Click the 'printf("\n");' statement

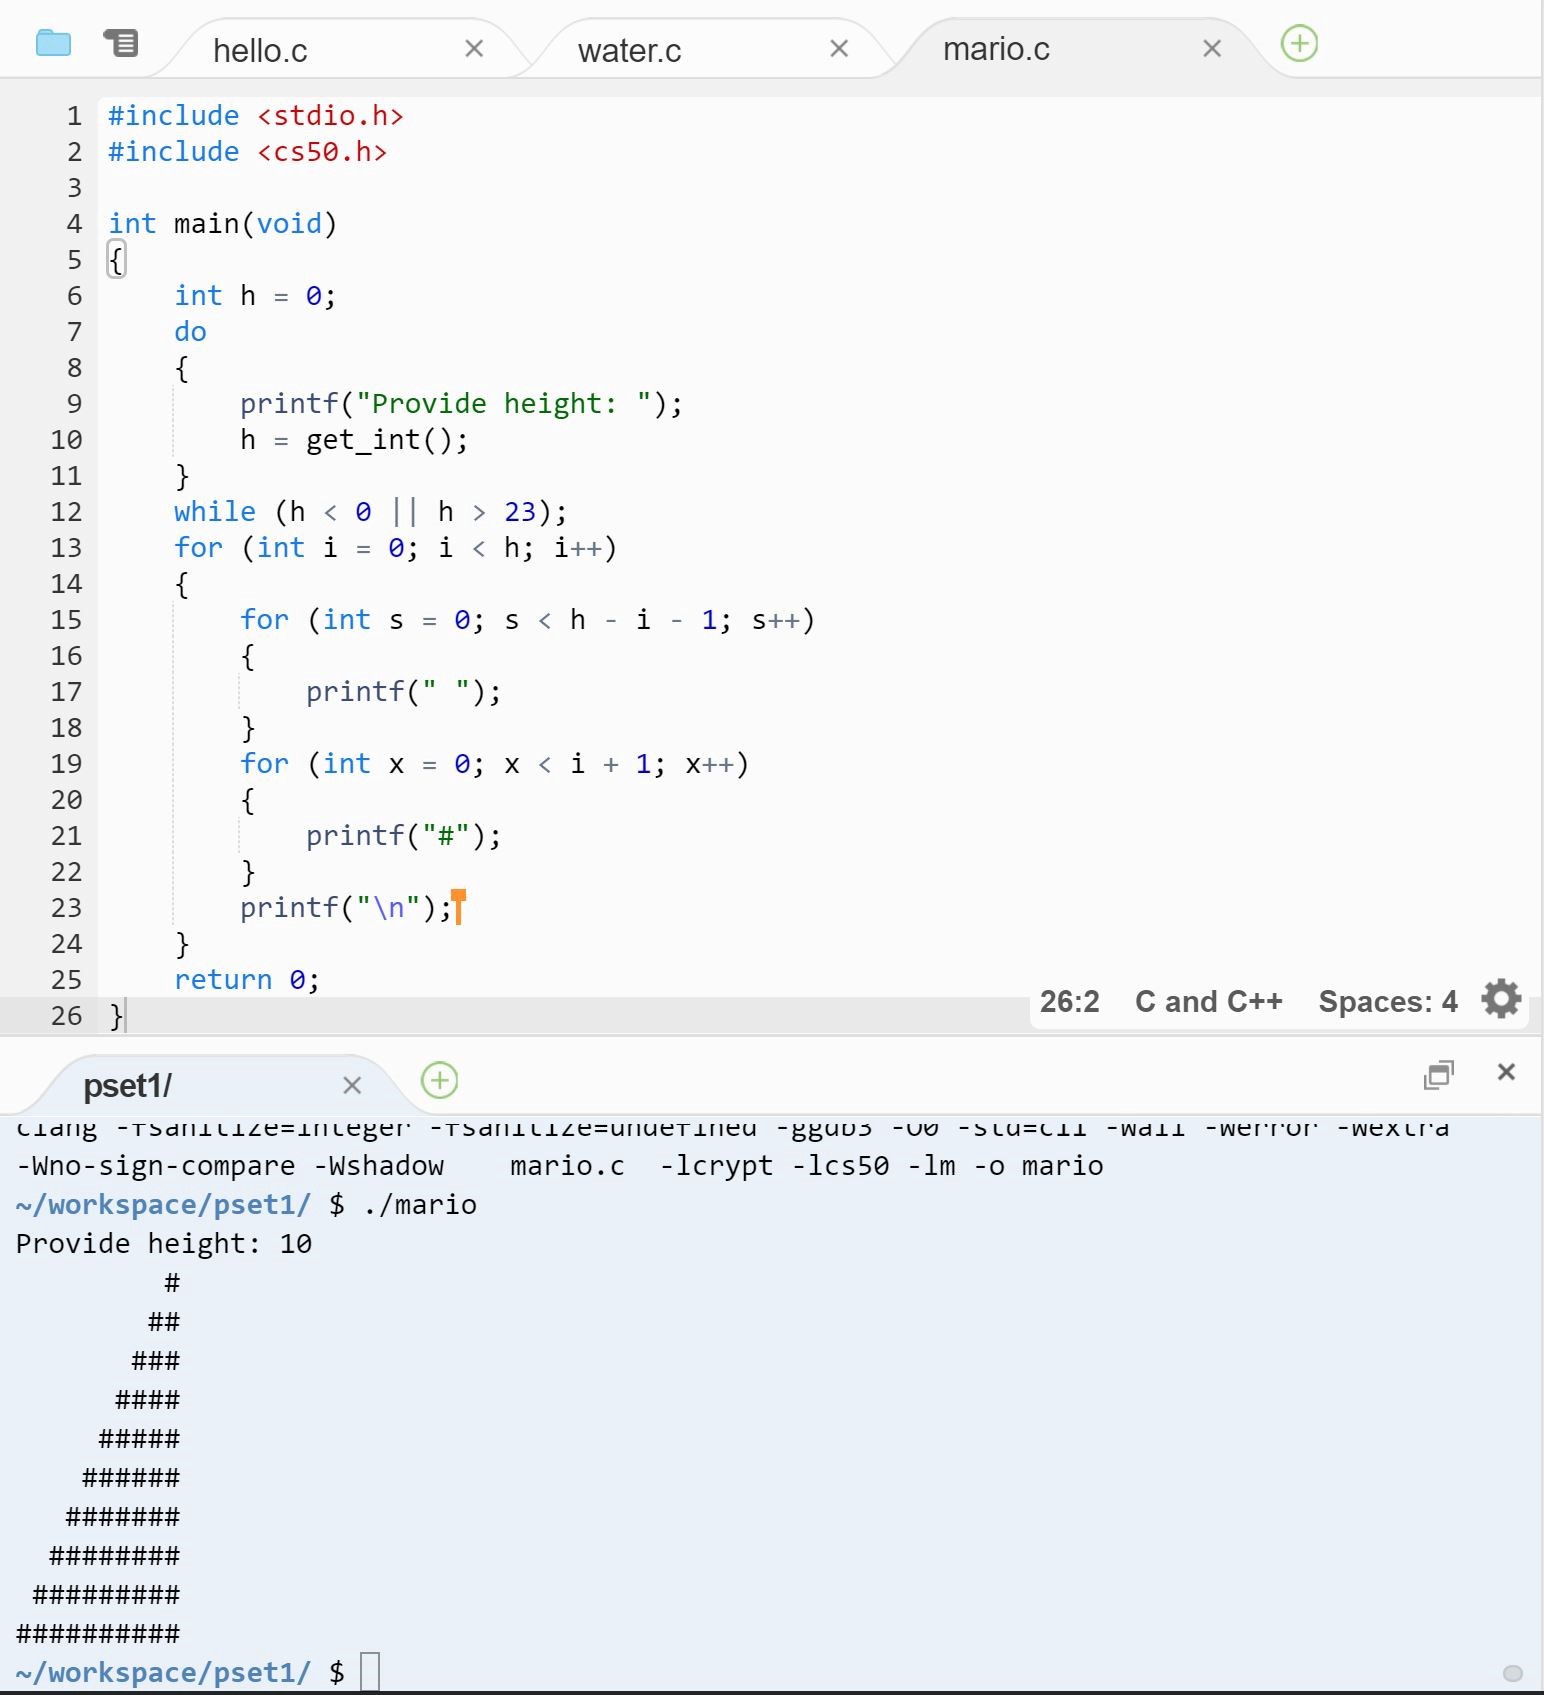pyautogui.click(x=345, y=908)
